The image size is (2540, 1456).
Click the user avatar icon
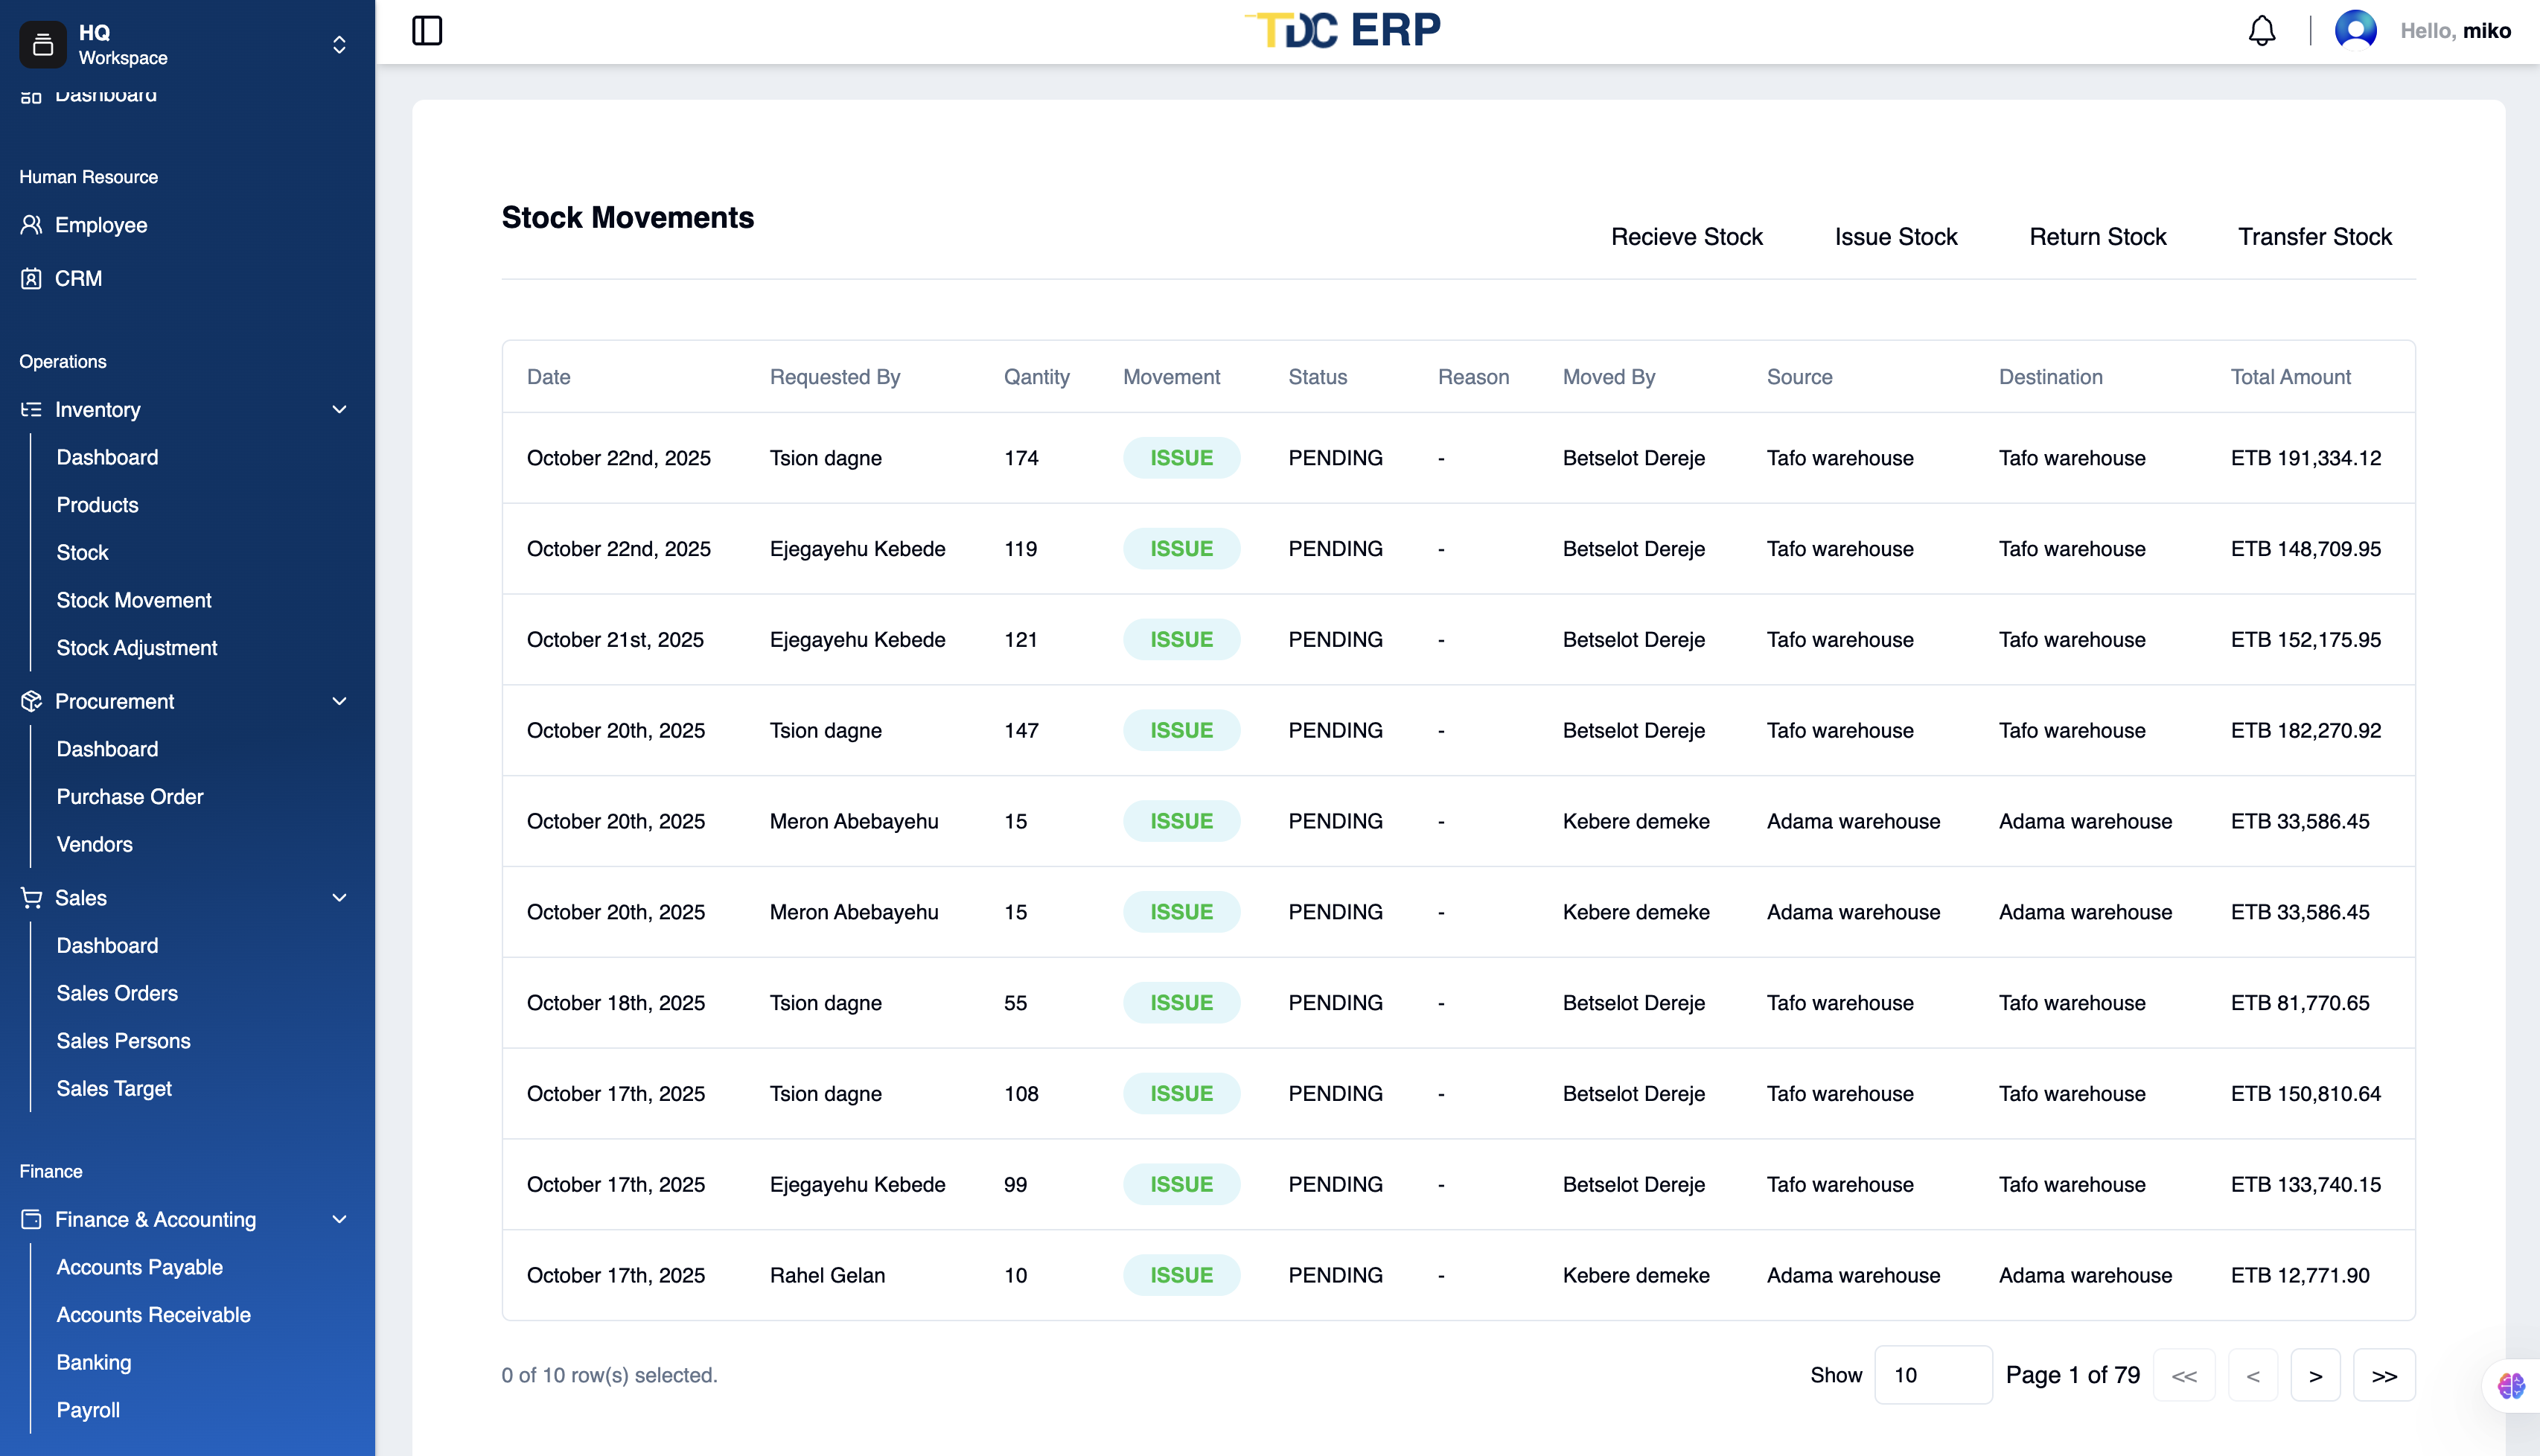(2355, 31)
